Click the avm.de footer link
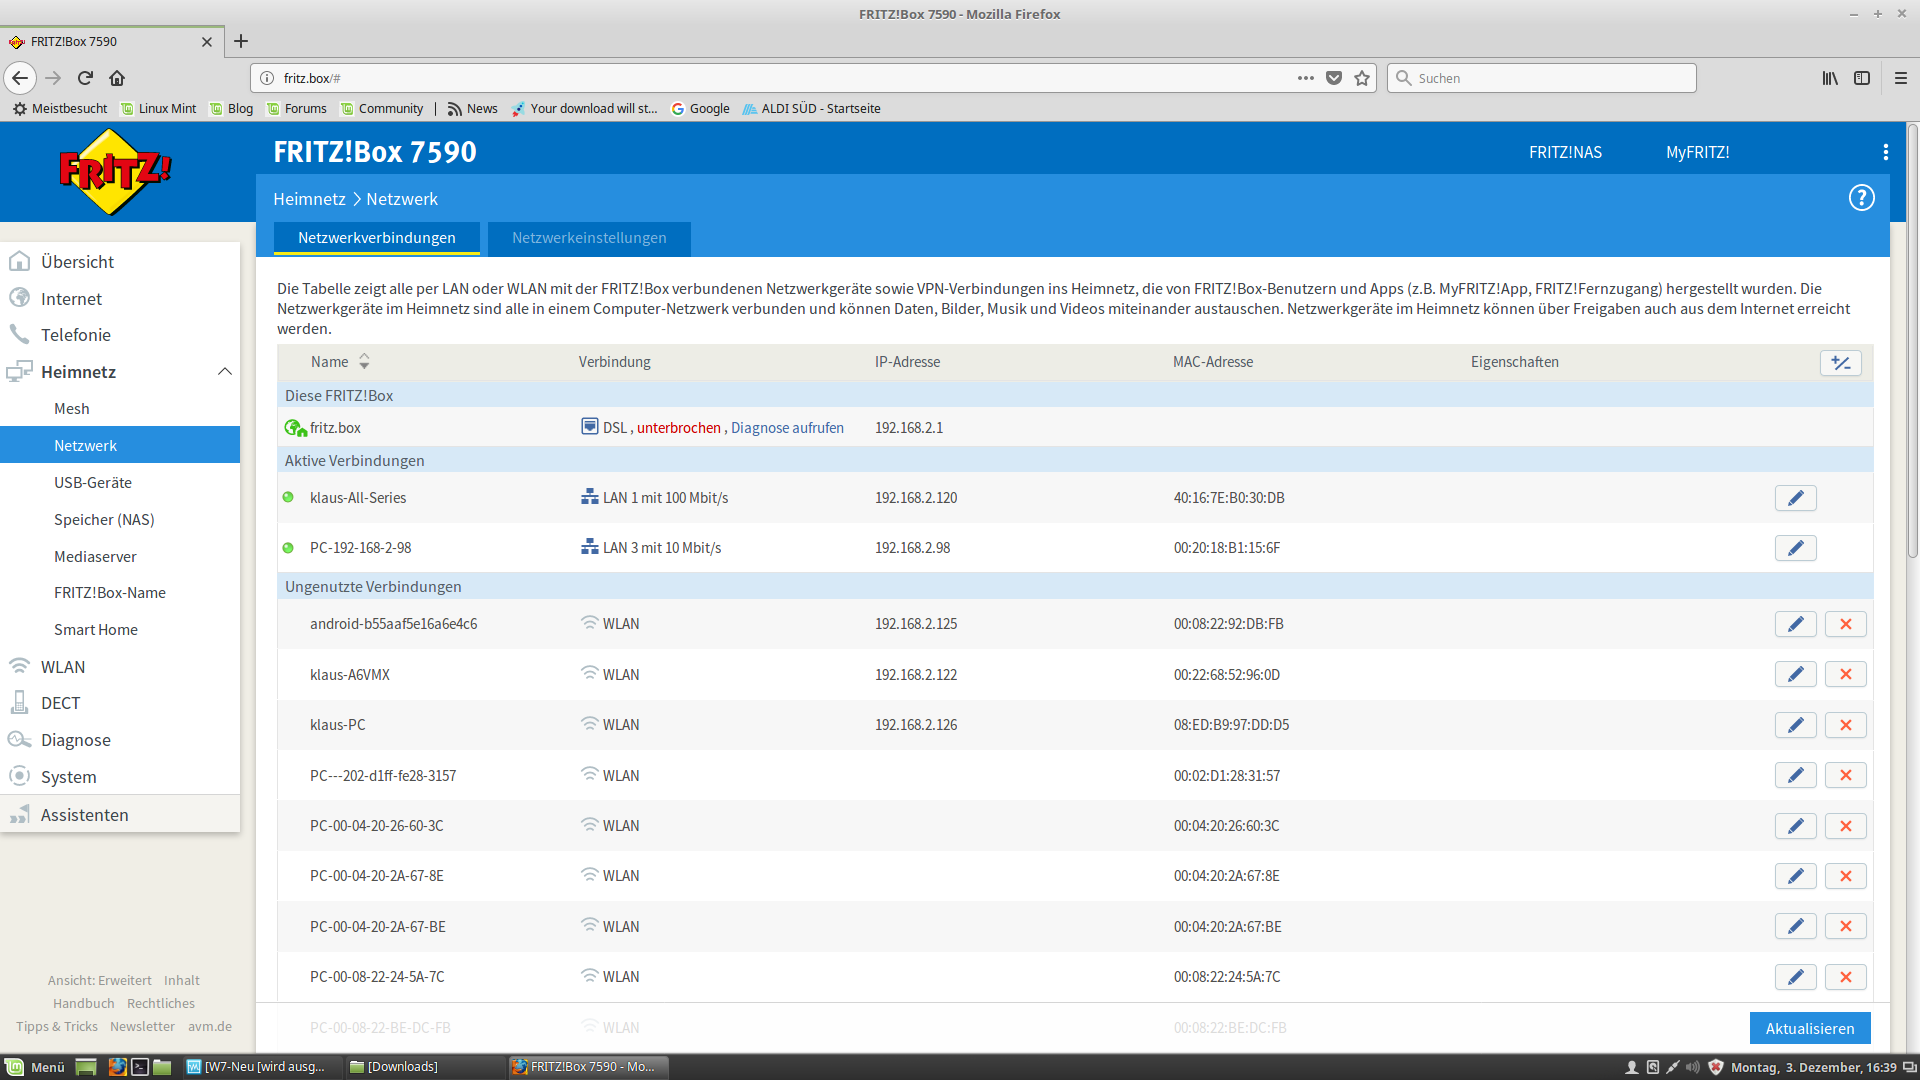This screenshot has width=1920, height=1080. point(210,1026)
